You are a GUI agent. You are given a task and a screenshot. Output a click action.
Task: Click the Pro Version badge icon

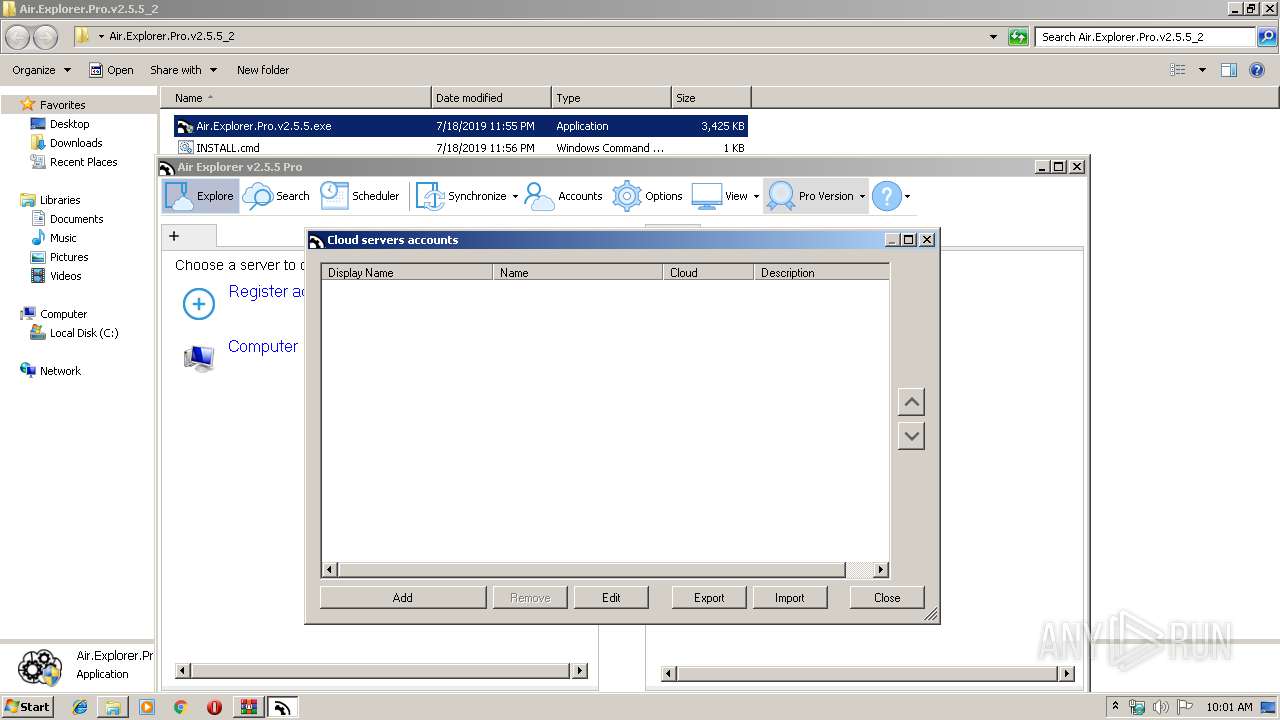pyautogui.click(x=781, y=196)
